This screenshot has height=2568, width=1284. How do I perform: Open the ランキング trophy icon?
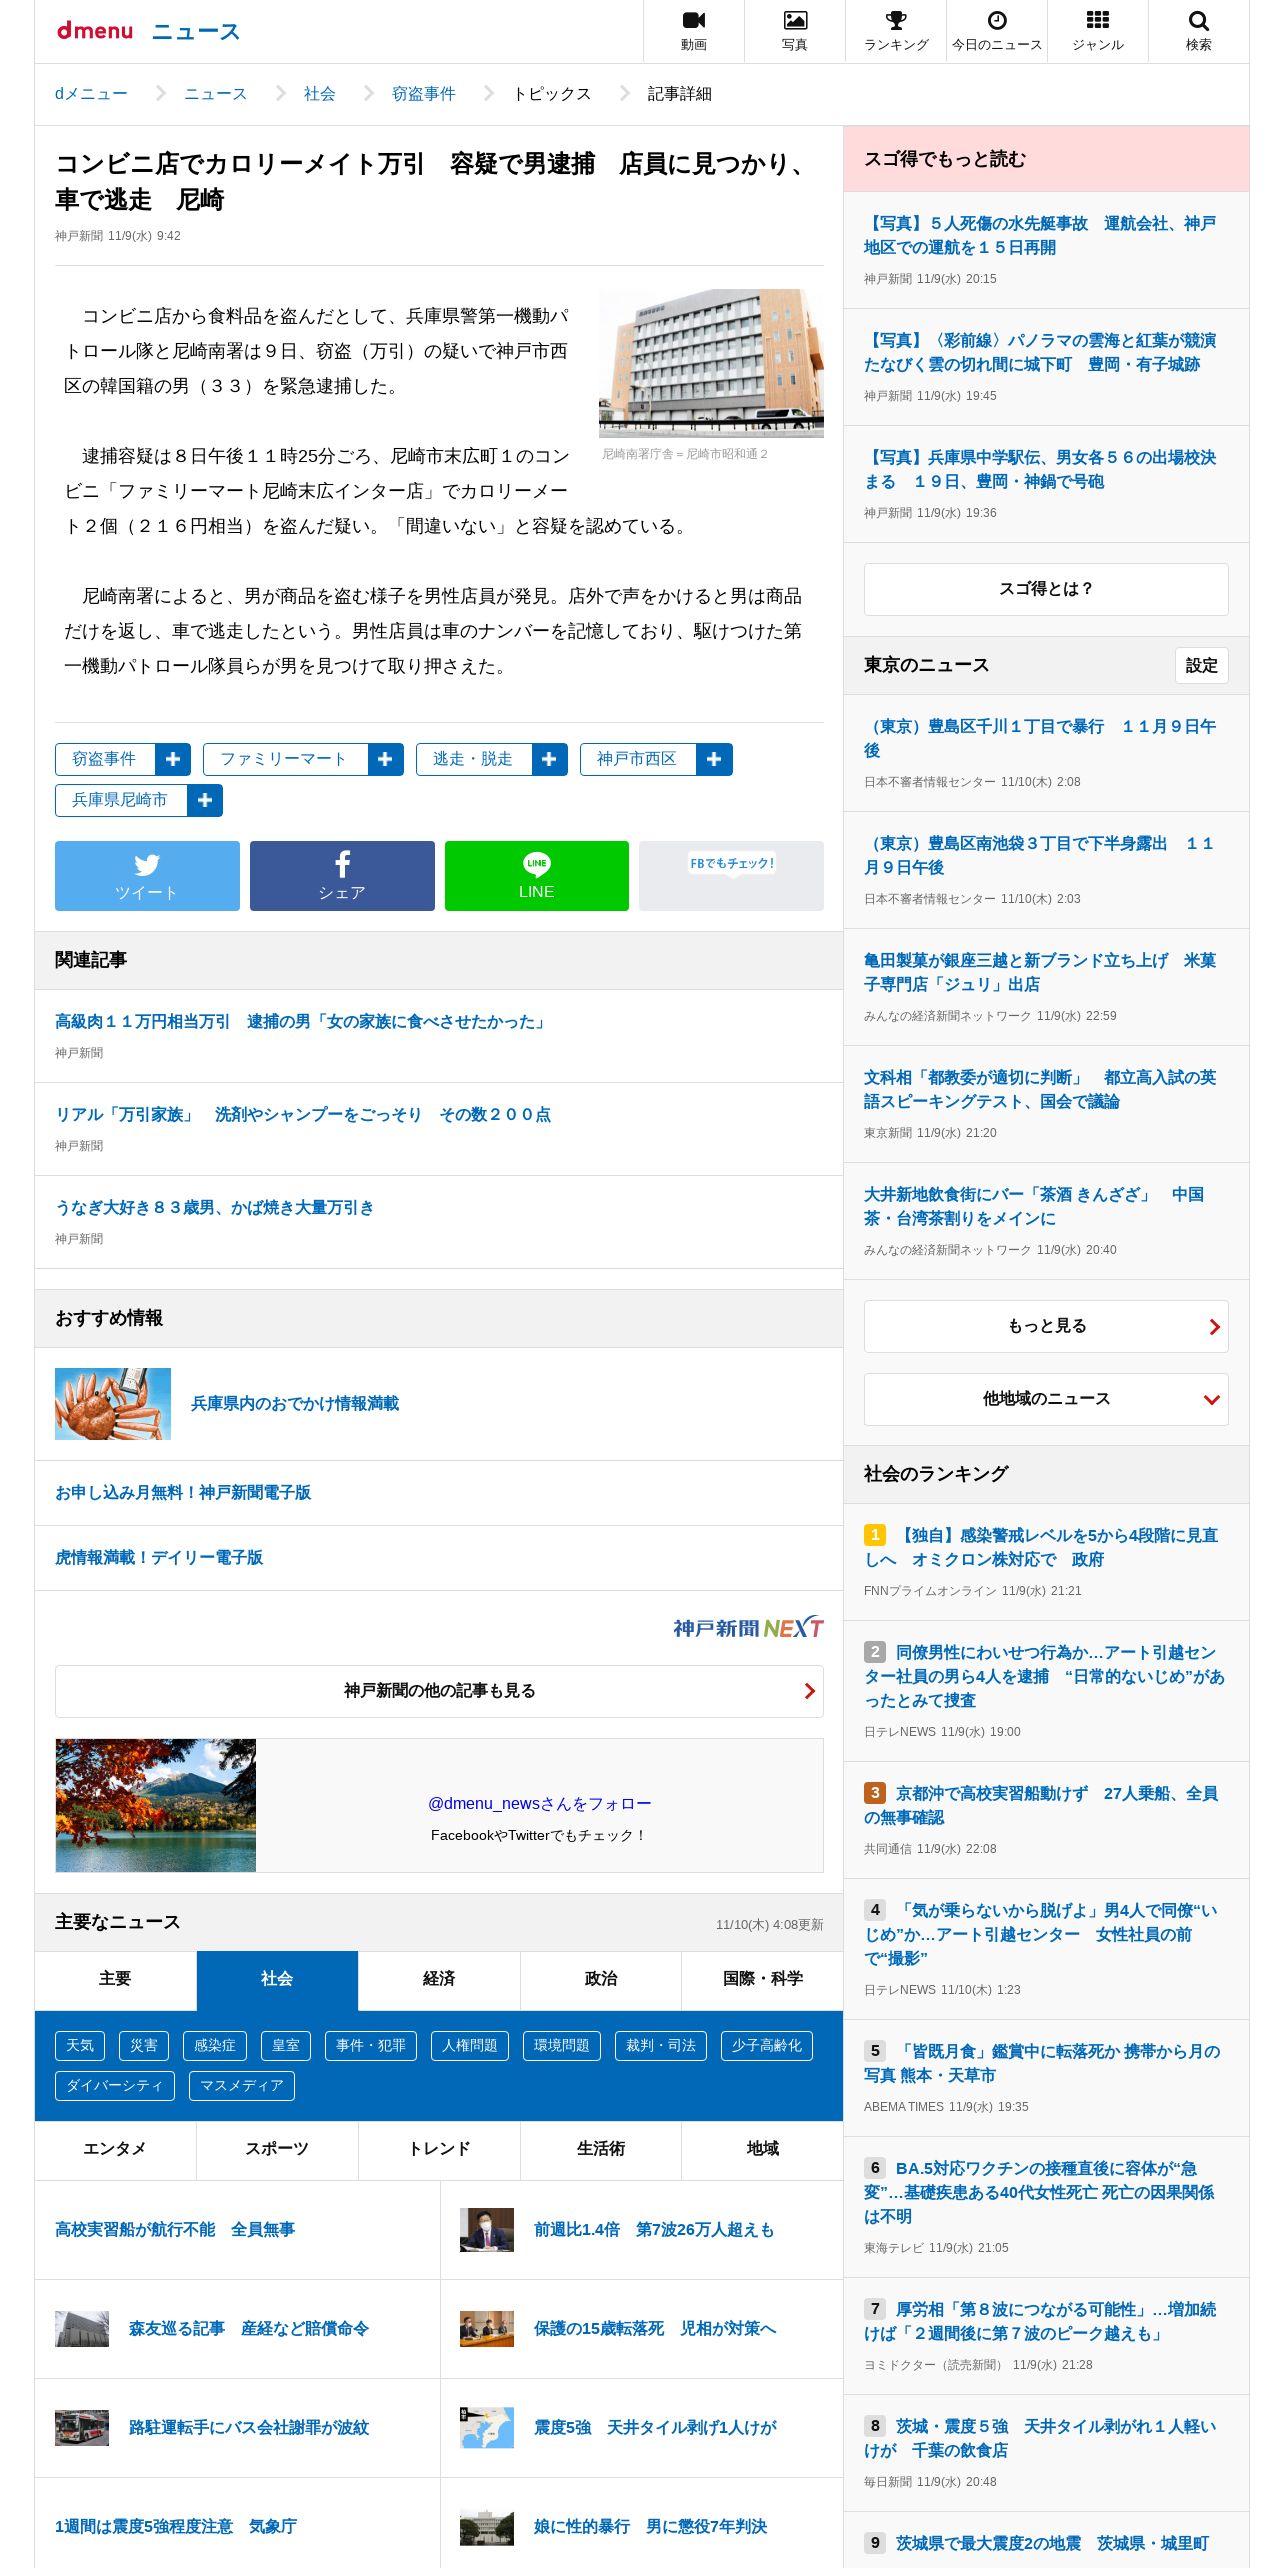click(x=896, y=31)
